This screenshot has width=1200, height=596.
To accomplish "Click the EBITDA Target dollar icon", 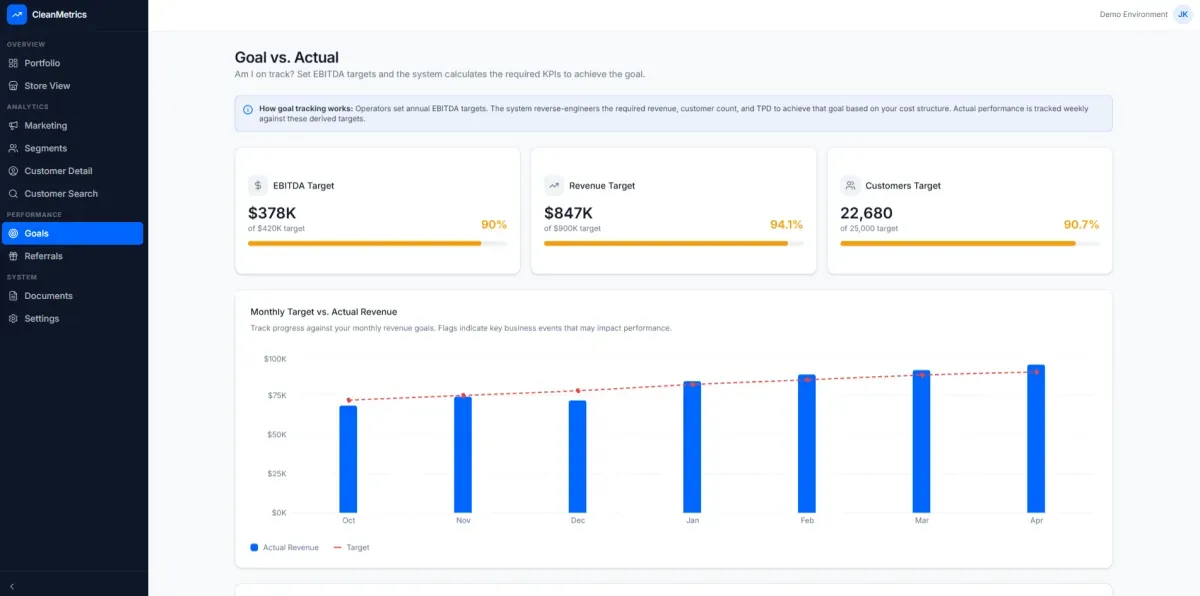I will click(258, 185).
